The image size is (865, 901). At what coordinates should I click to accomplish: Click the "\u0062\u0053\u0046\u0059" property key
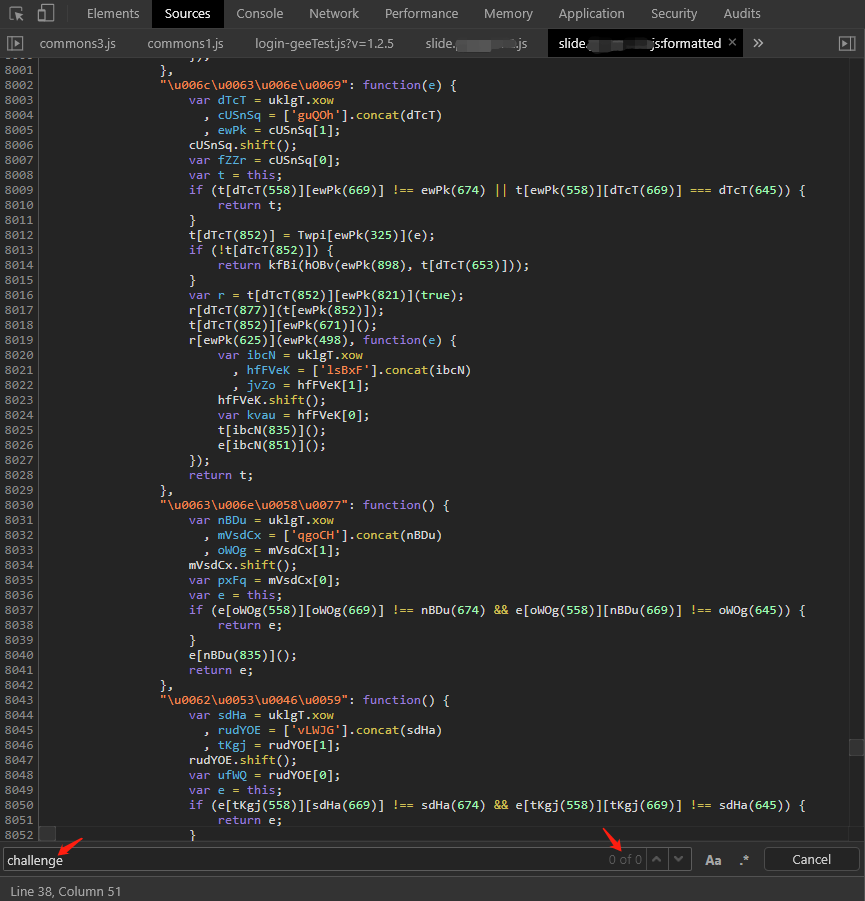tap(254, 700)
